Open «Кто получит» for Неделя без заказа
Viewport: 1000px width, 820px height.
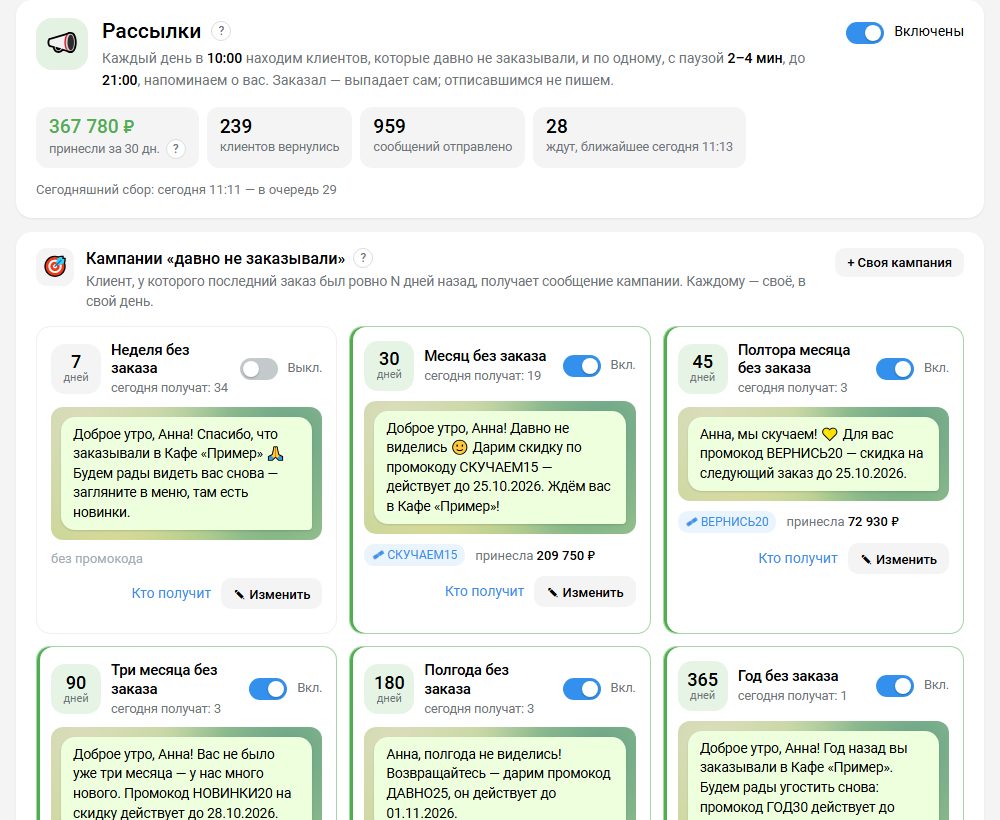171,593
